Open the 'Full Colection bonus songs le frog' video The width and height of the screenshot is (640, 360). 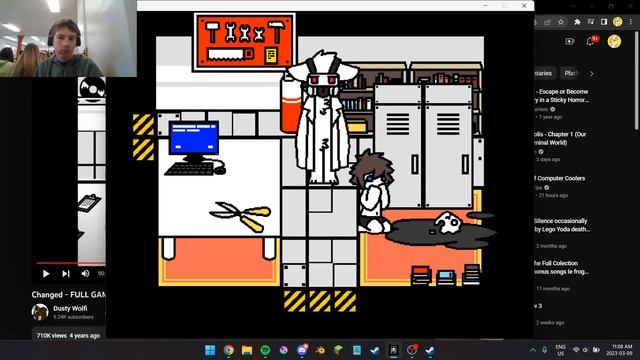click(x=561, y=267)
